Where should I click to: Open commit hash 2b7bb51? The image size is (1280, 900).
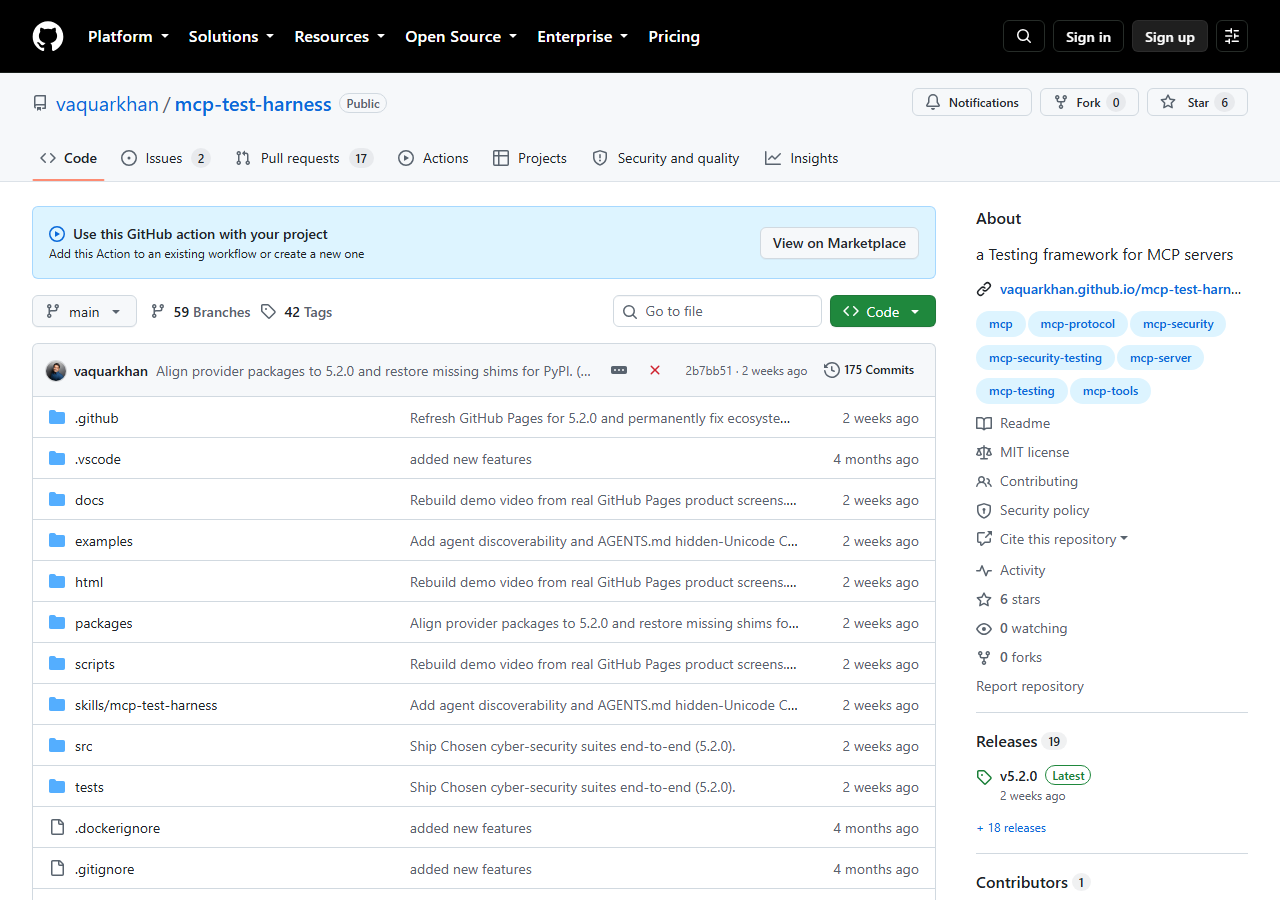pos(708,371)
